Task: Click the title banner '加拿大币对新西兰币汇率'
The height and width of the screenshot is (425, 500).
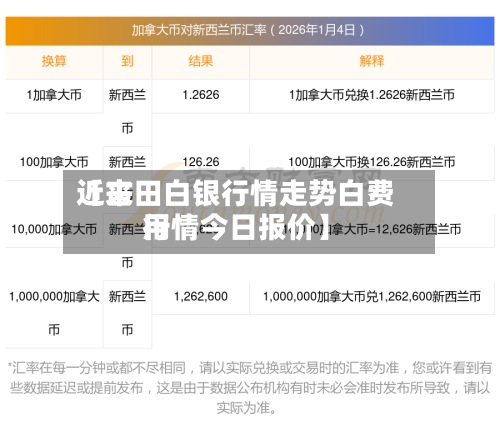Action: point(249,30)
